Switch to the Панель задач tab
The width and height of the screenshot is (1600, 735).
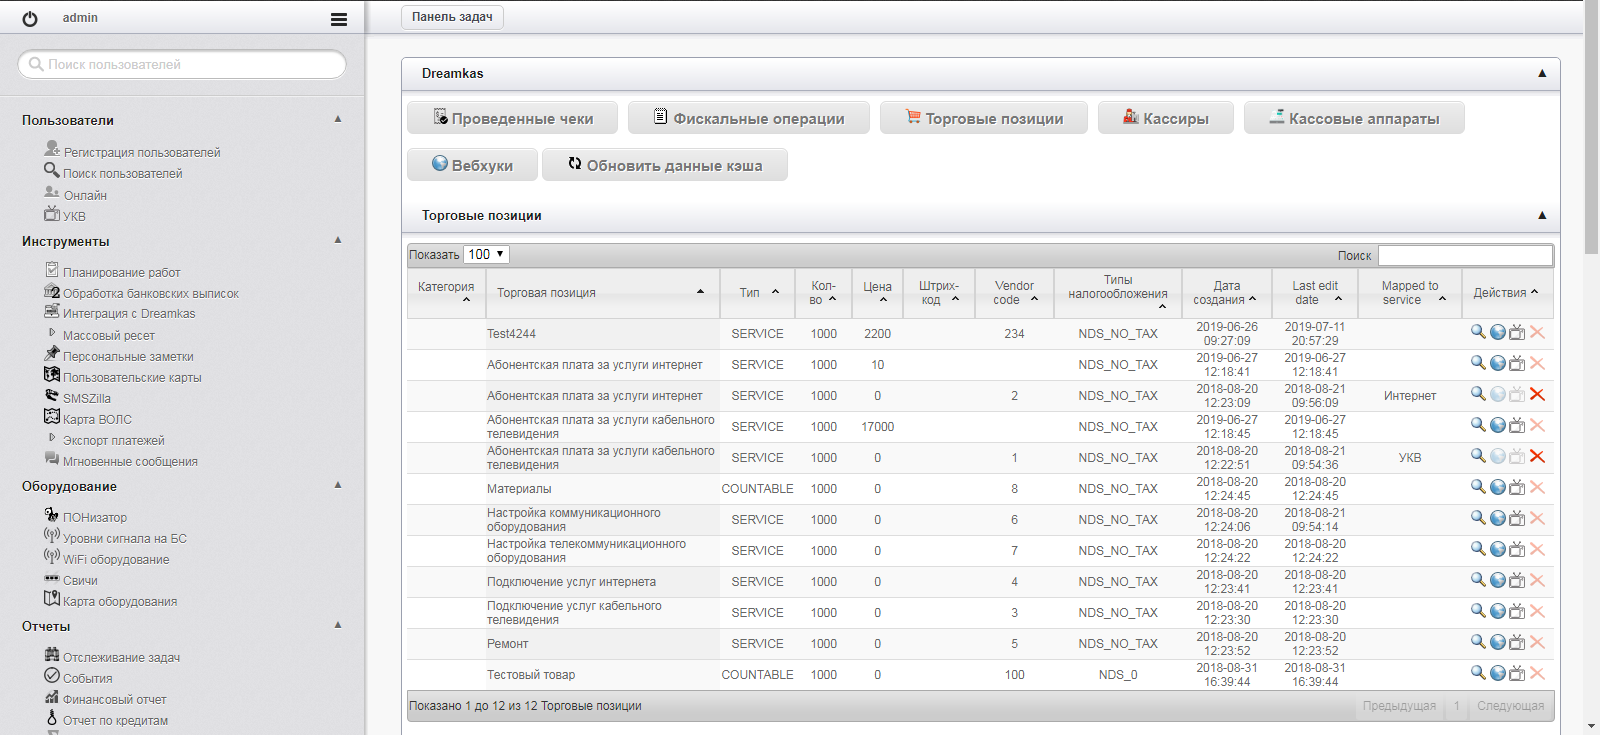[x=452, y=17]
